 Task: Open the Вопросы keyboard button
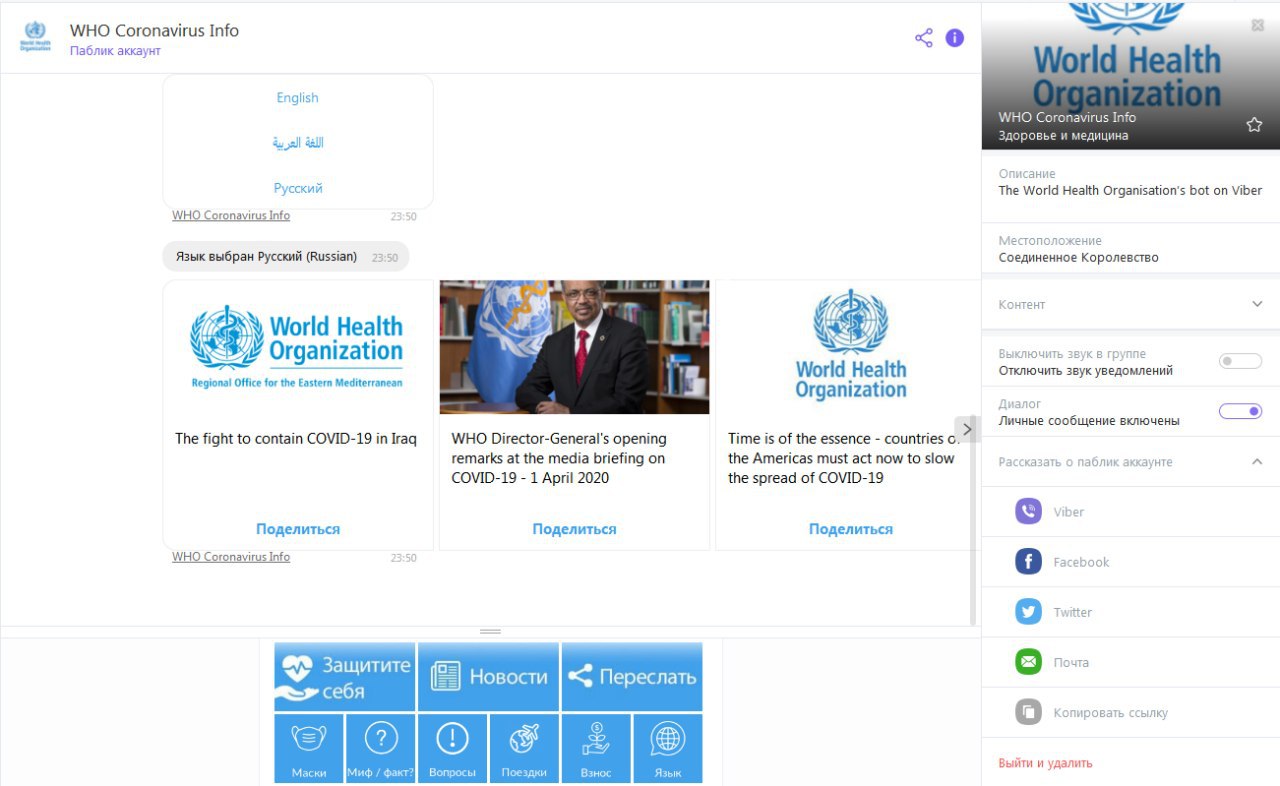pyautogui.click(x=453, y=748)
